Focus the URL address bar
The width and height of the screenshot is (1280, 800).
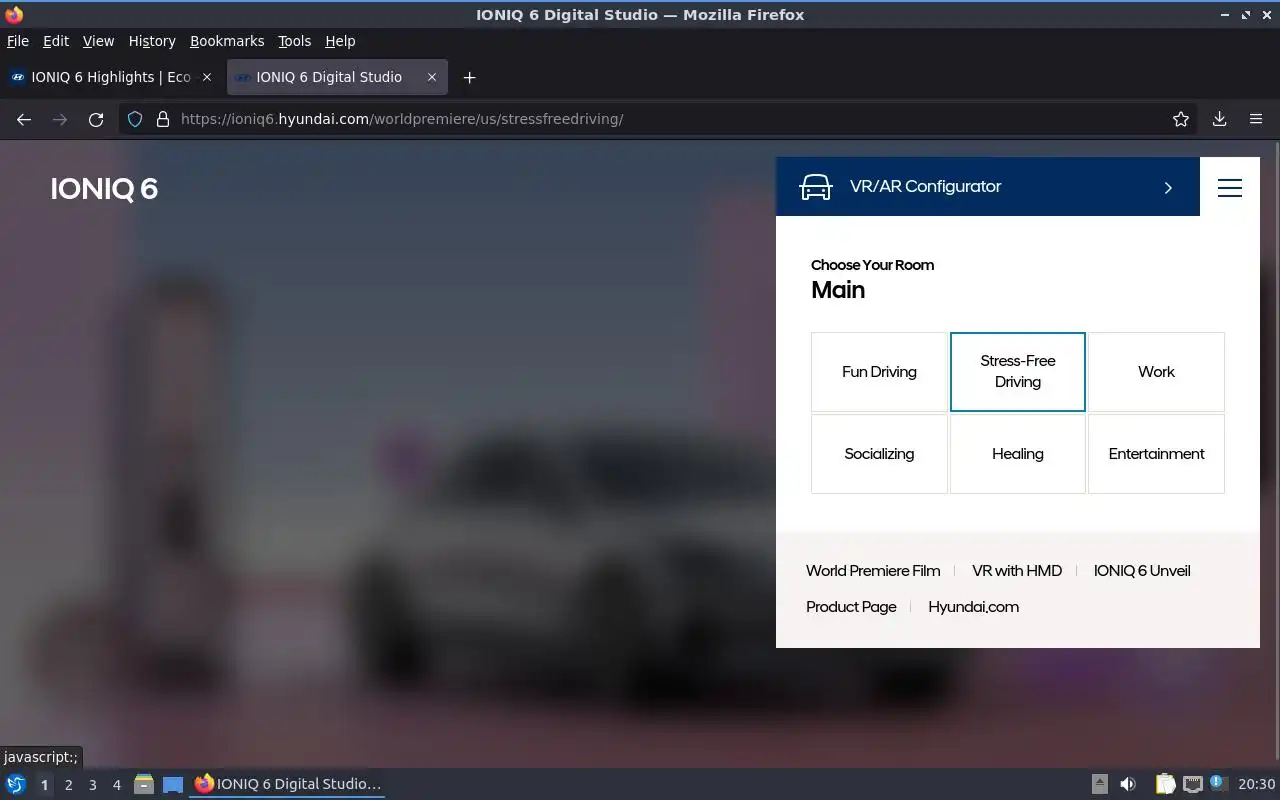coord(660,119)
